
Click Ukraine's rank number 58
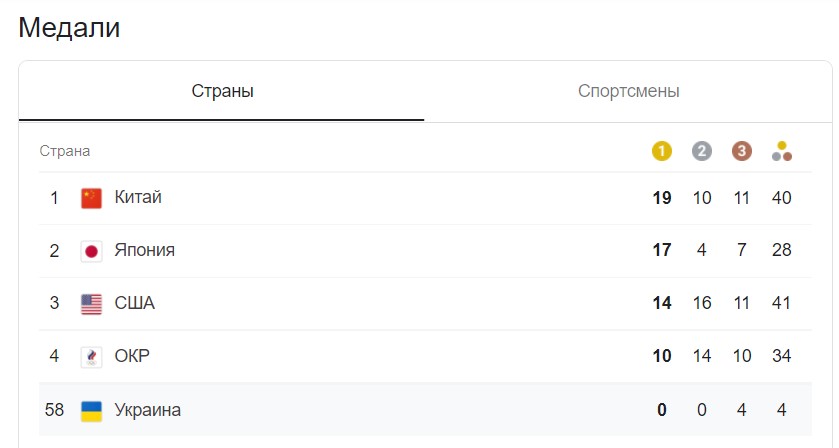pos(54,410)
